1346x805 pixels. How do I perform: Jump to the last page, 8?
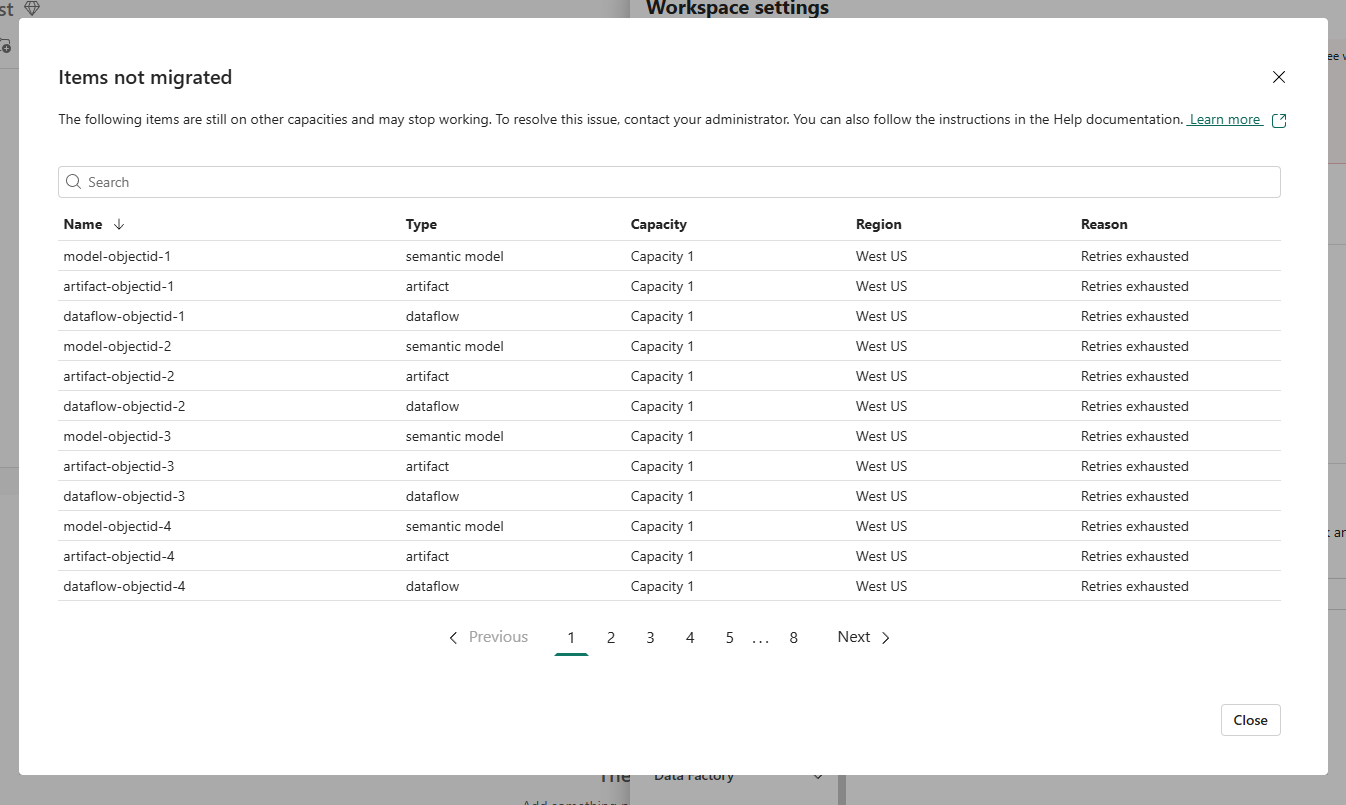794,638
